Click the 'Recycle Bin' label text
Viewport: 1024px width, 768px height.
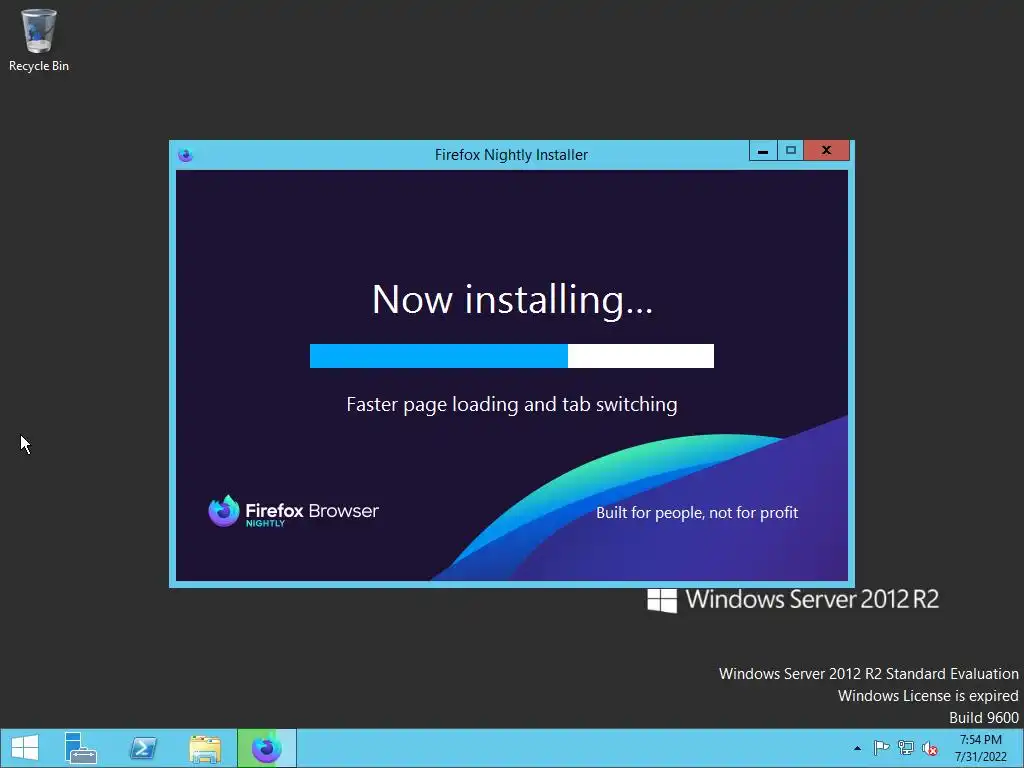39,66
